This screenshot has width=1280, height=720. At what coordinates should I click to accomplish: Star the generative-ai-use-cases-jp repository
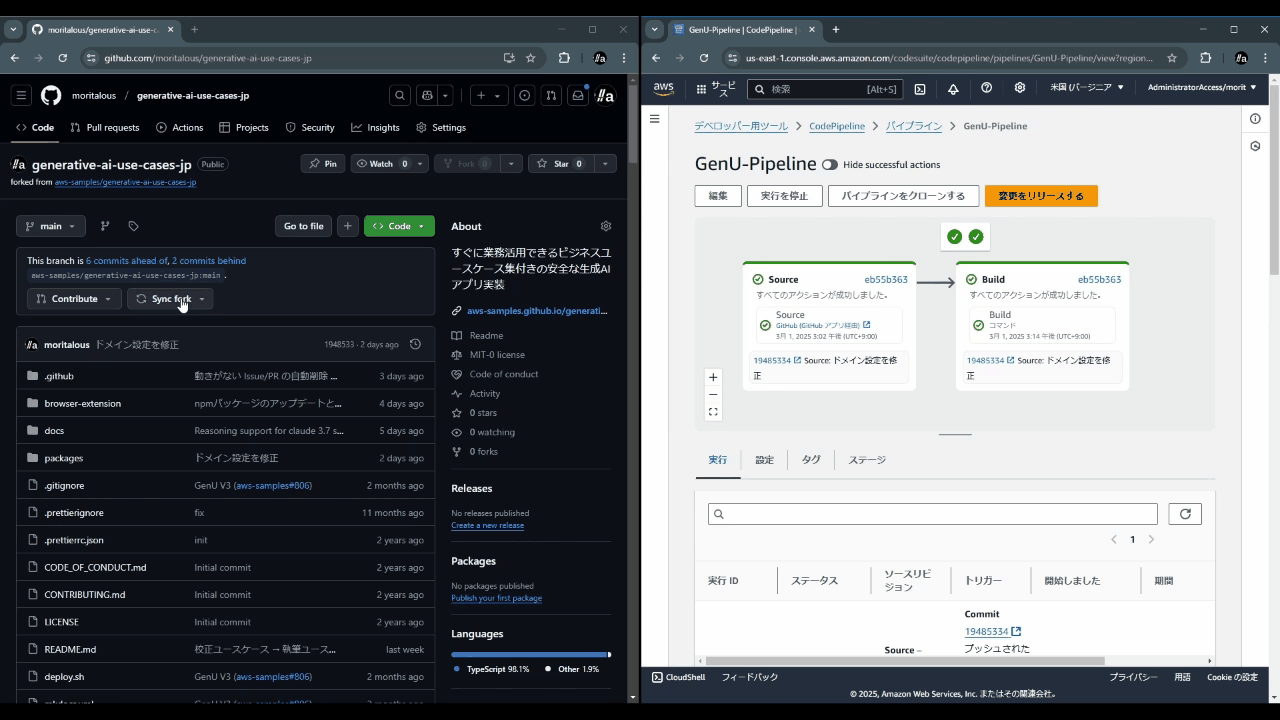click(563, 163)
